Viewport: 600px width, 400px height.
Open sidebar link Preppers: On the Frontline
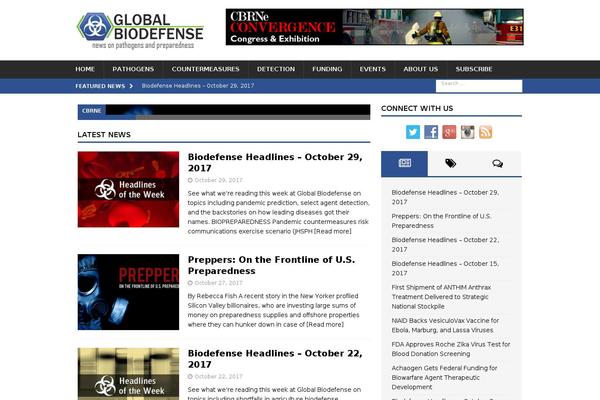click(x=441, y=221)
